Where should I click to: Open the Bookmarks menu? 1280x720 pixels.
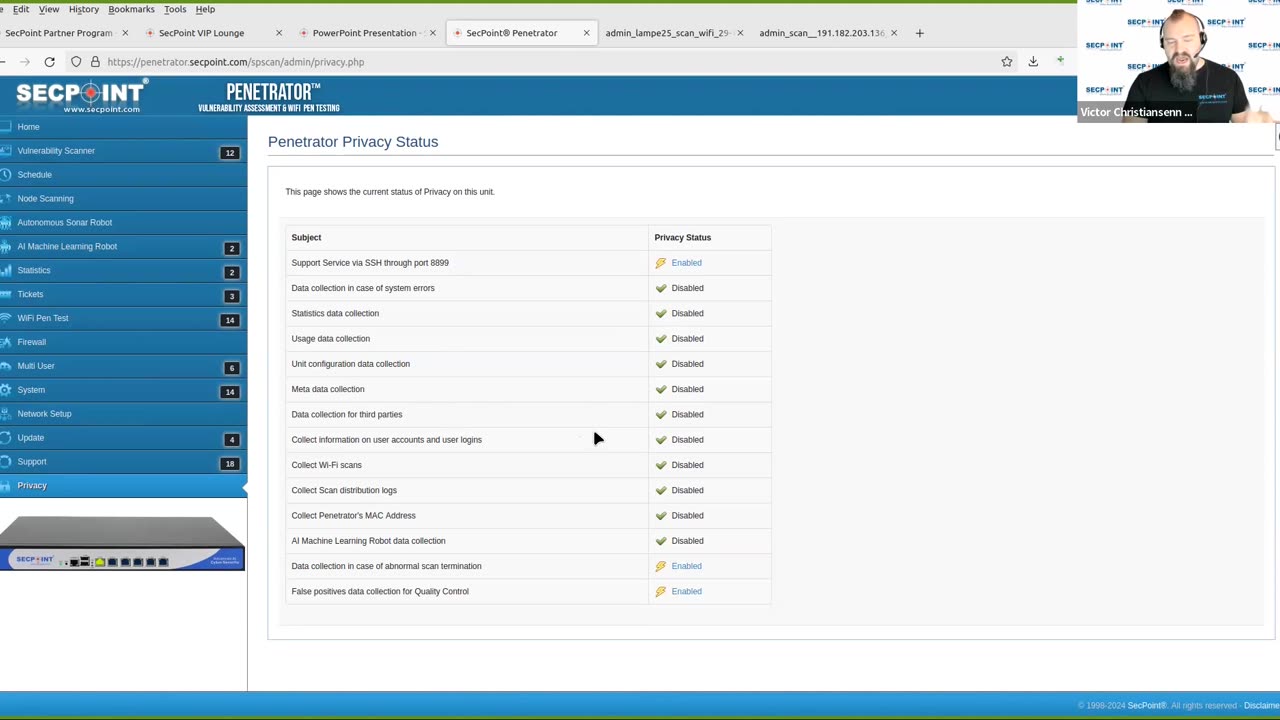[131, 9]
